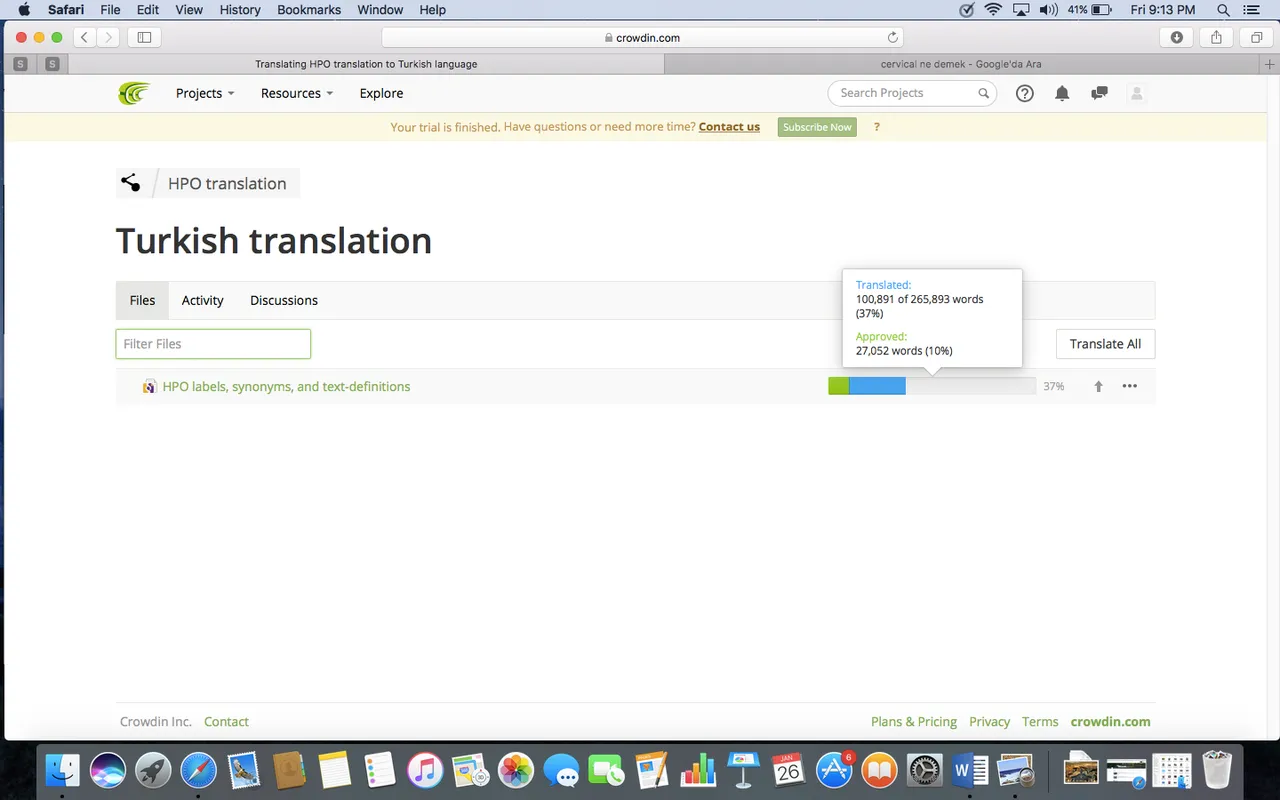Click the Subscribe Now button

point(817,127)
